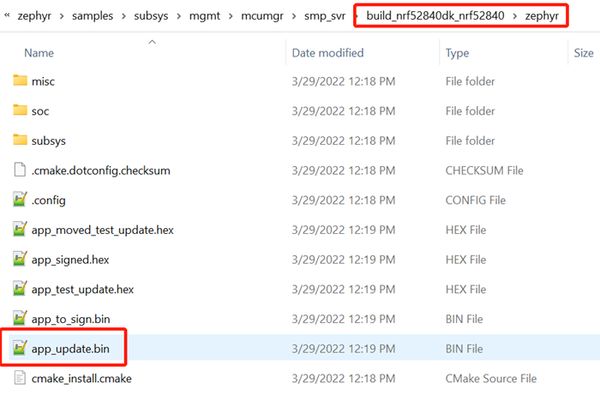Viewport: 600px width, 395px height.
Task: Click File folder type of misc row
Action: point(470,82)
